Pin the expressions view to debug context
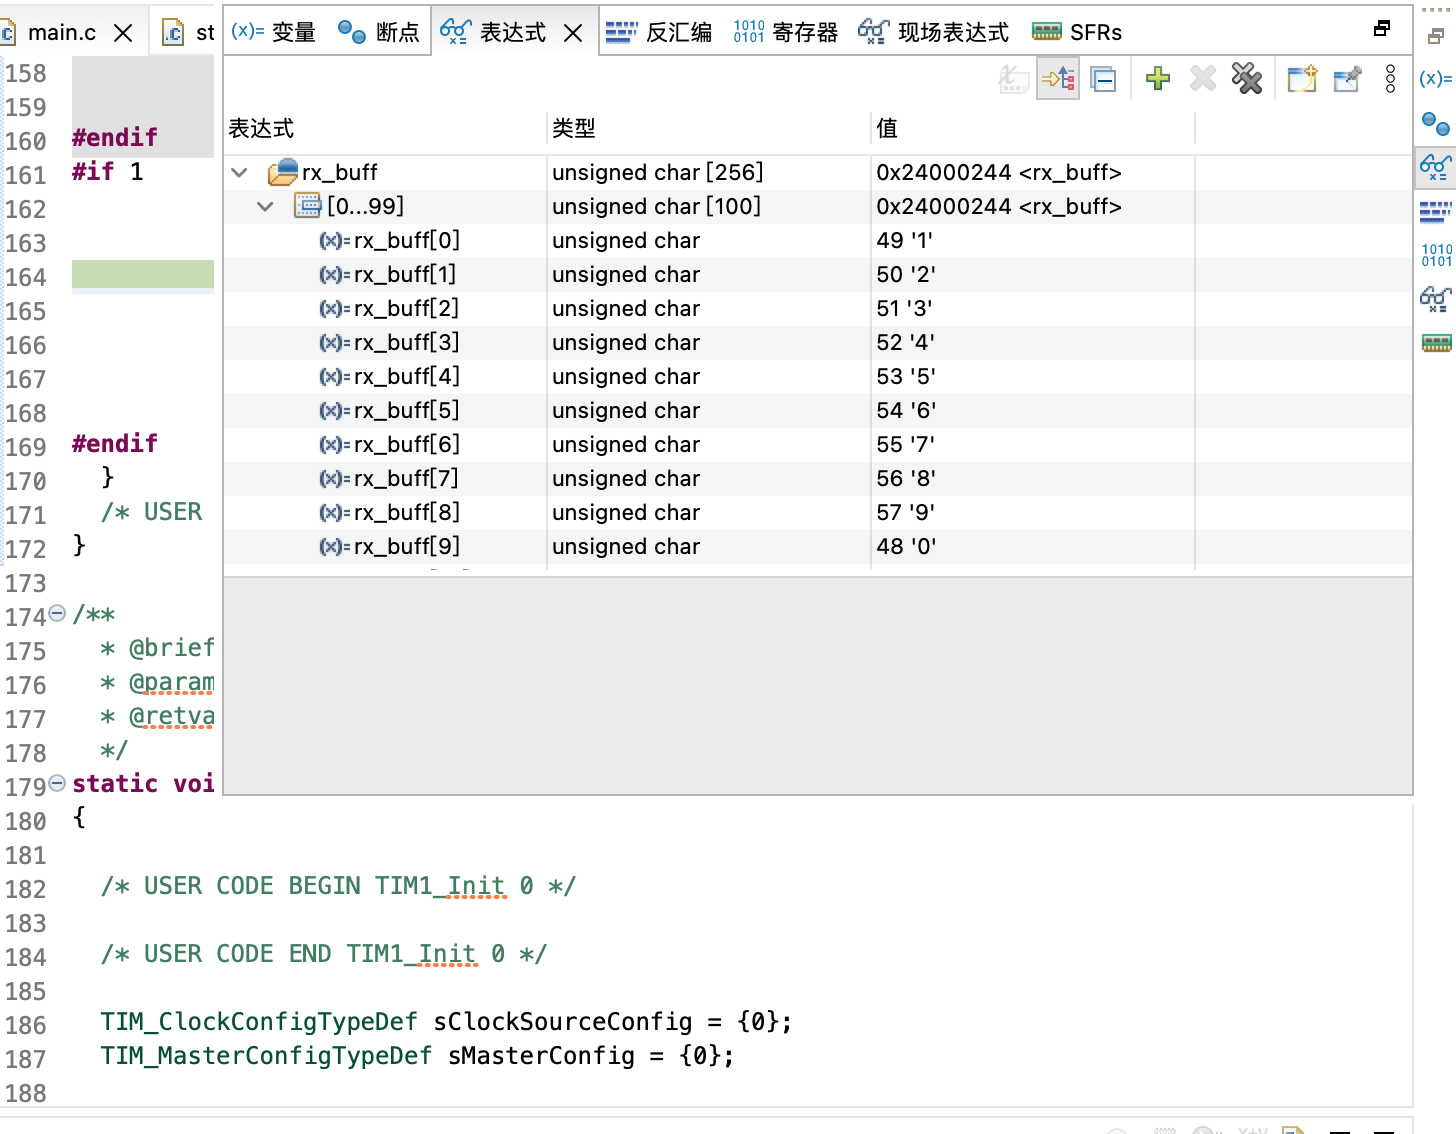Screen dimensions: 1456x1134 (x=1347, y=78)
